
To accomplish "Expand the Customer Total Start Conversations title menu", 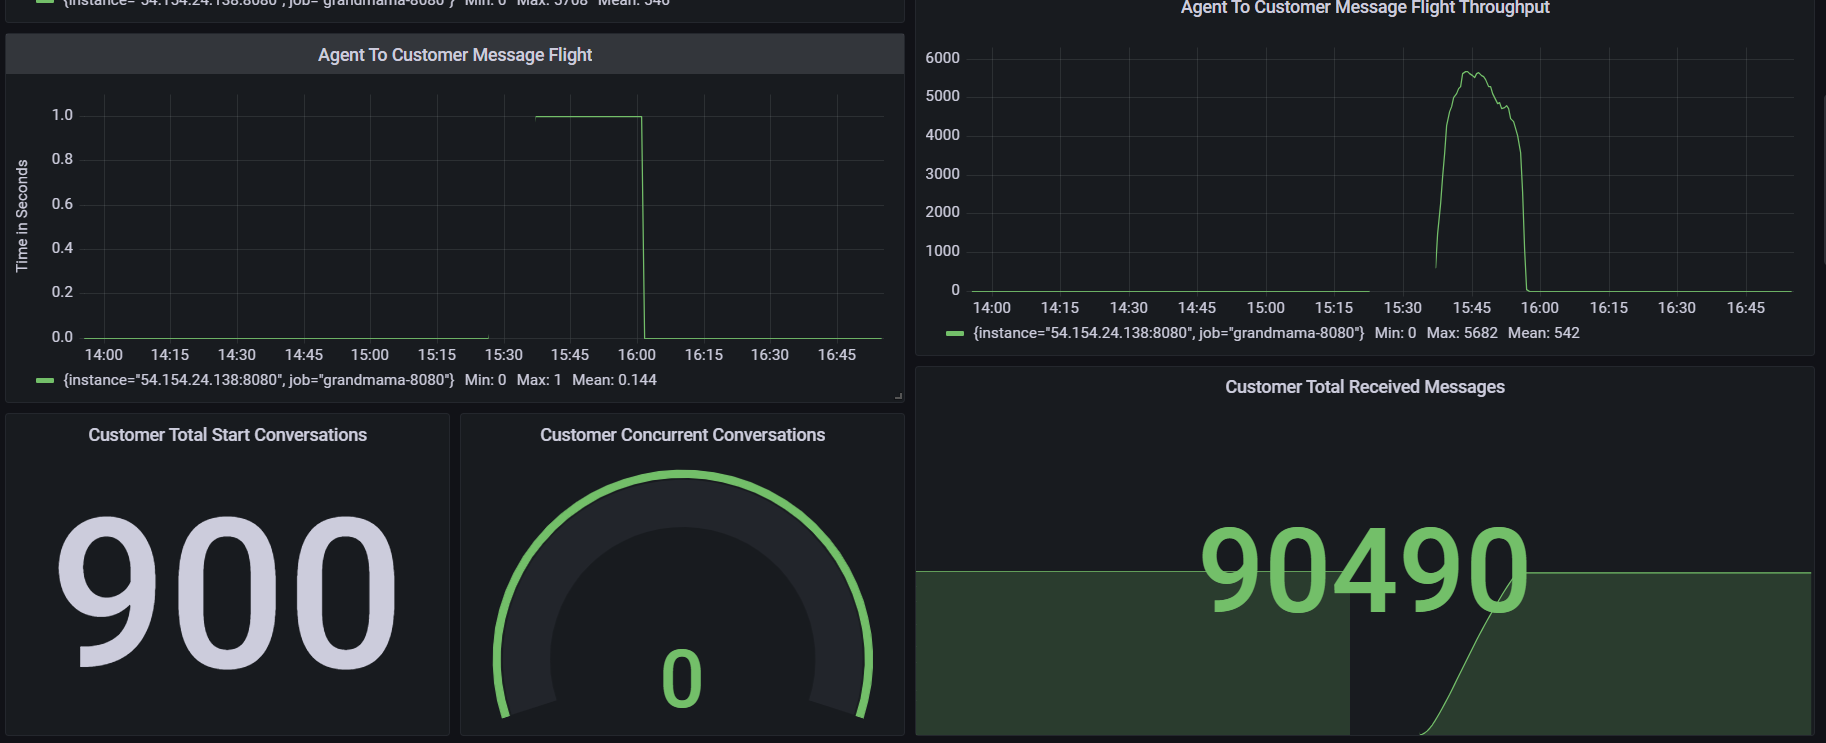I will [x=227, y=435].
